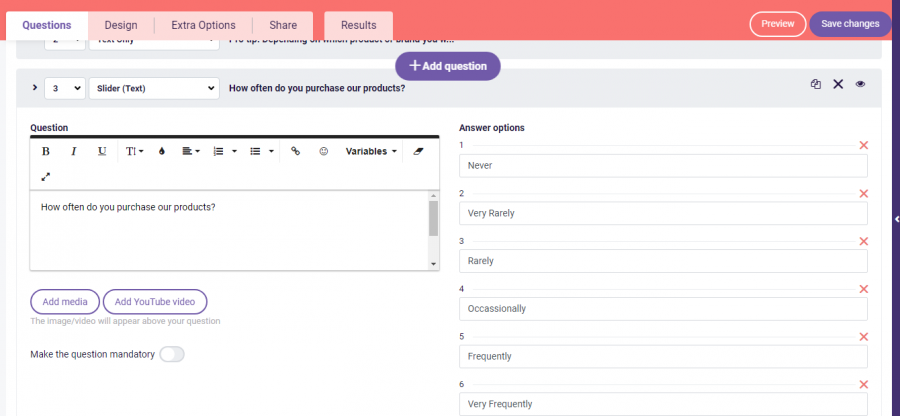Delete question 3 using the X icon
This screenshot has width=900, height=416.
(838, 85)
